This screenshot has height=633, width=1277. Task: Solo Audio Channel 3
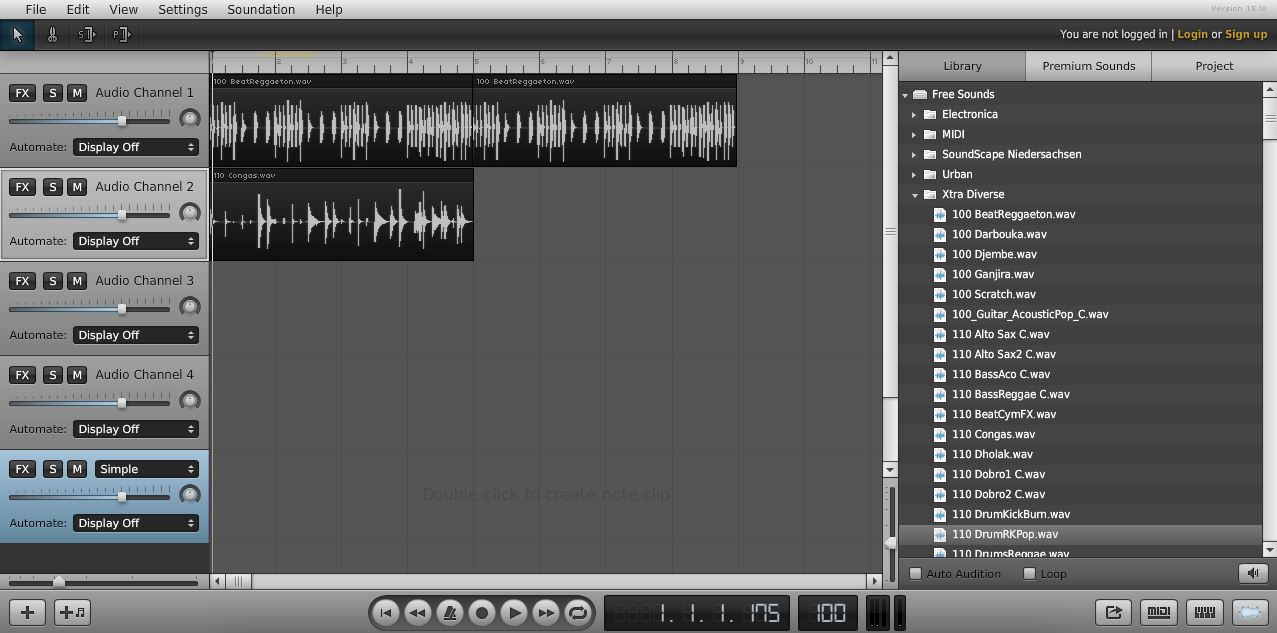[53, 281]
